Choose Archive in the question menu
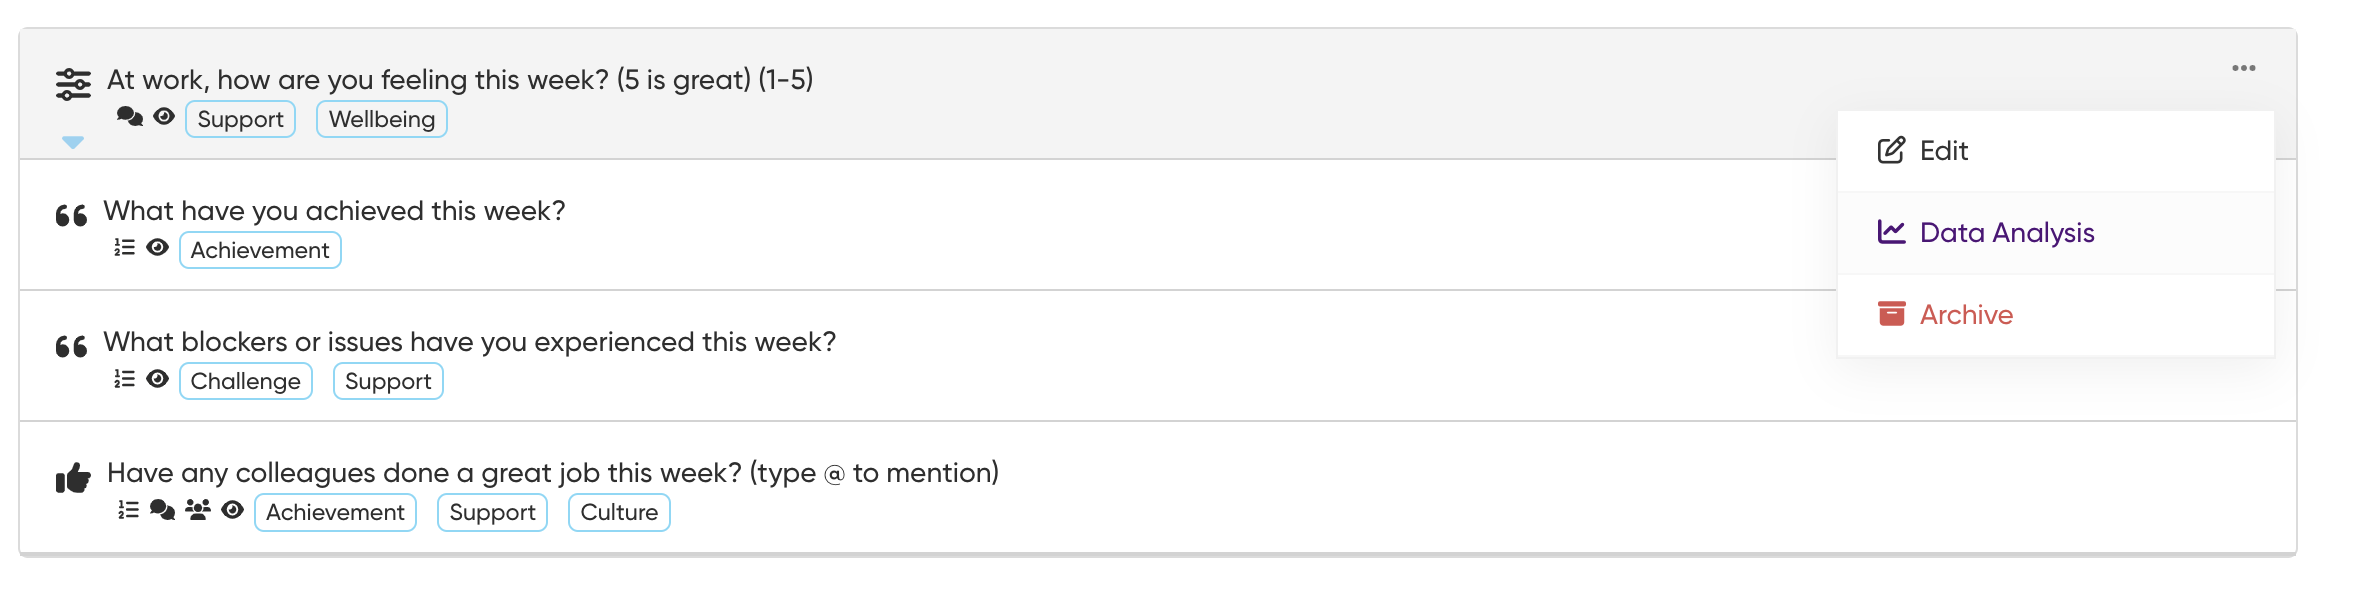This screenshot has height=598, width=2380. [1965, 315]
